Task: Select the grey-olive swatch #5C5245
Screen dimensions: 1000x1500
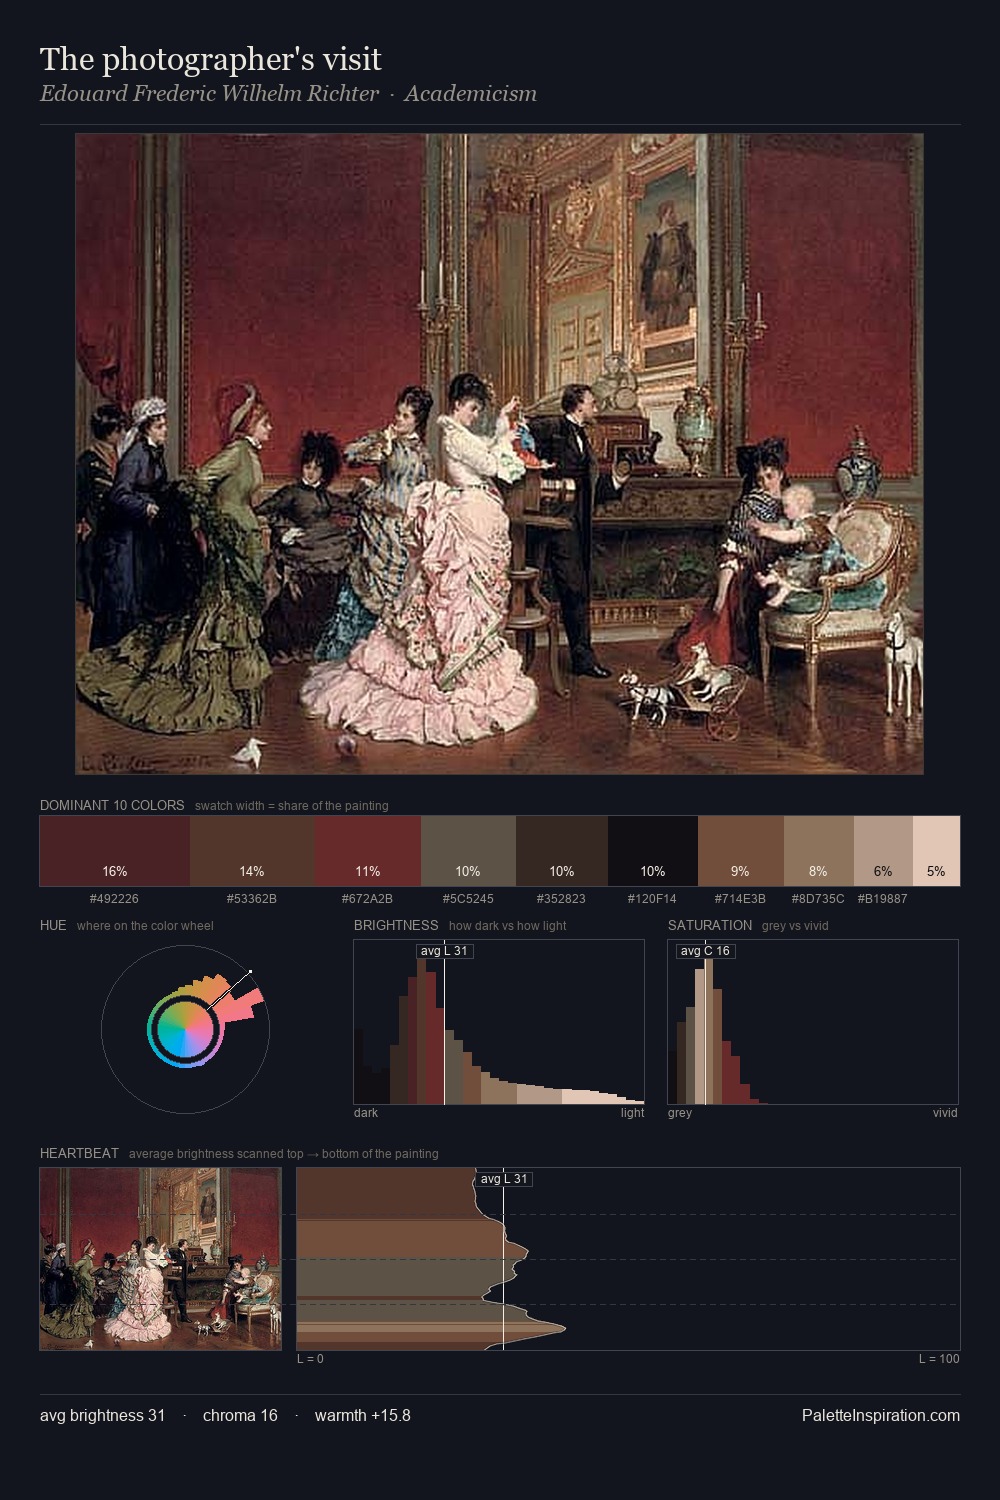Action: (x=468, y=851)
